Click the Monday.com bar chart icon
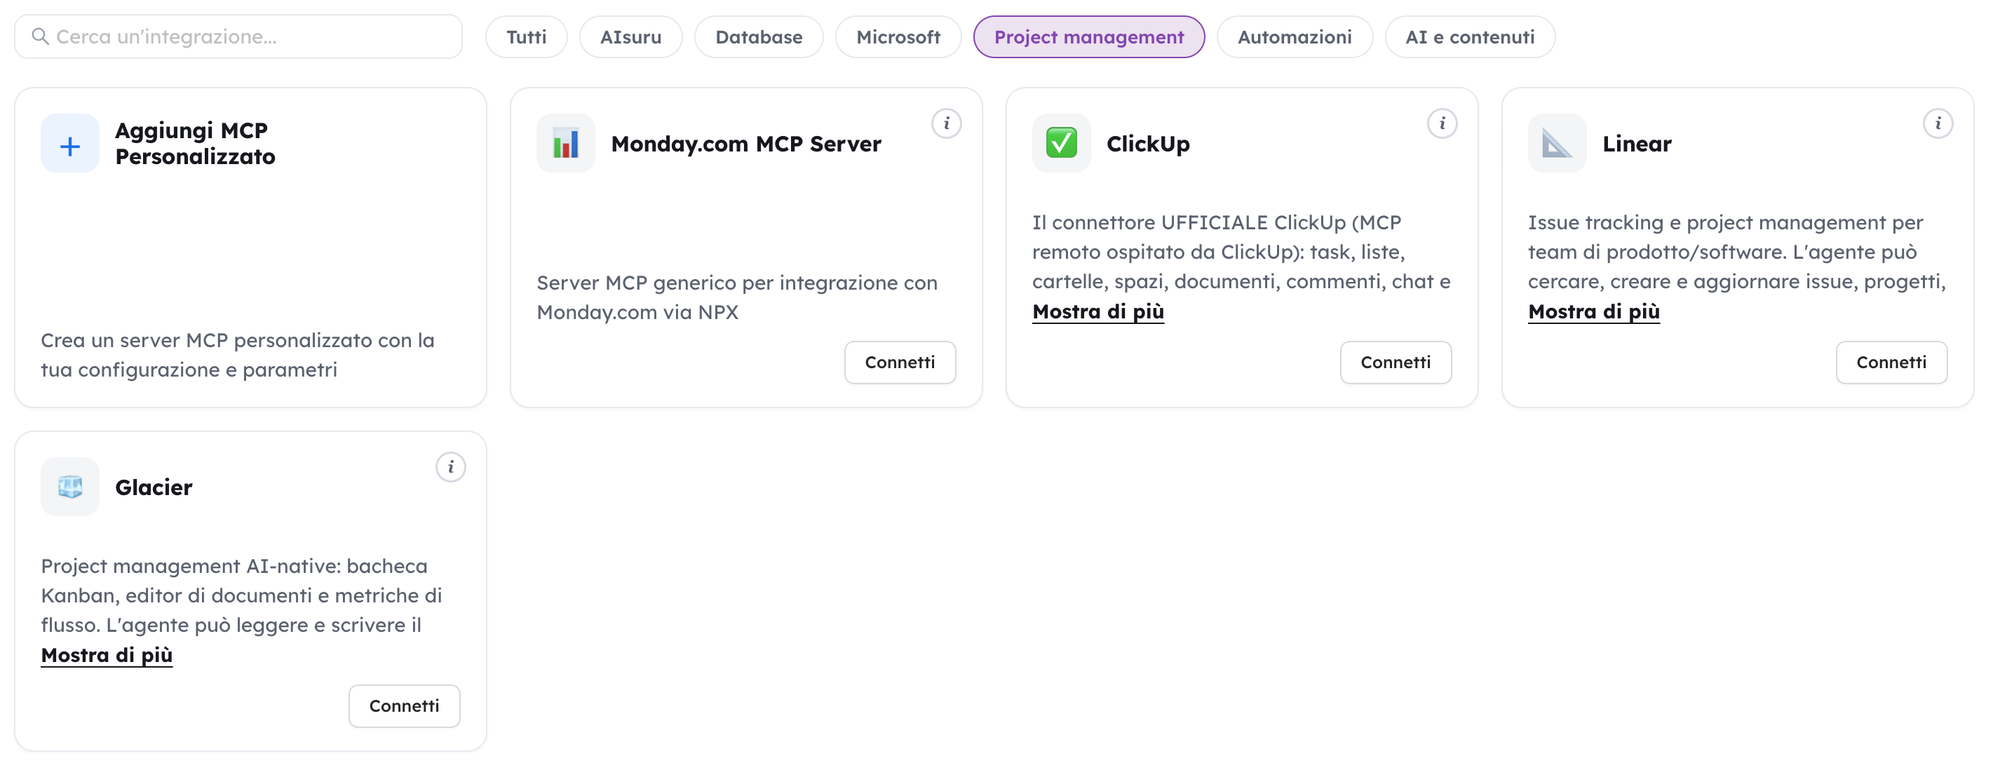 click(x=566, y=144)
